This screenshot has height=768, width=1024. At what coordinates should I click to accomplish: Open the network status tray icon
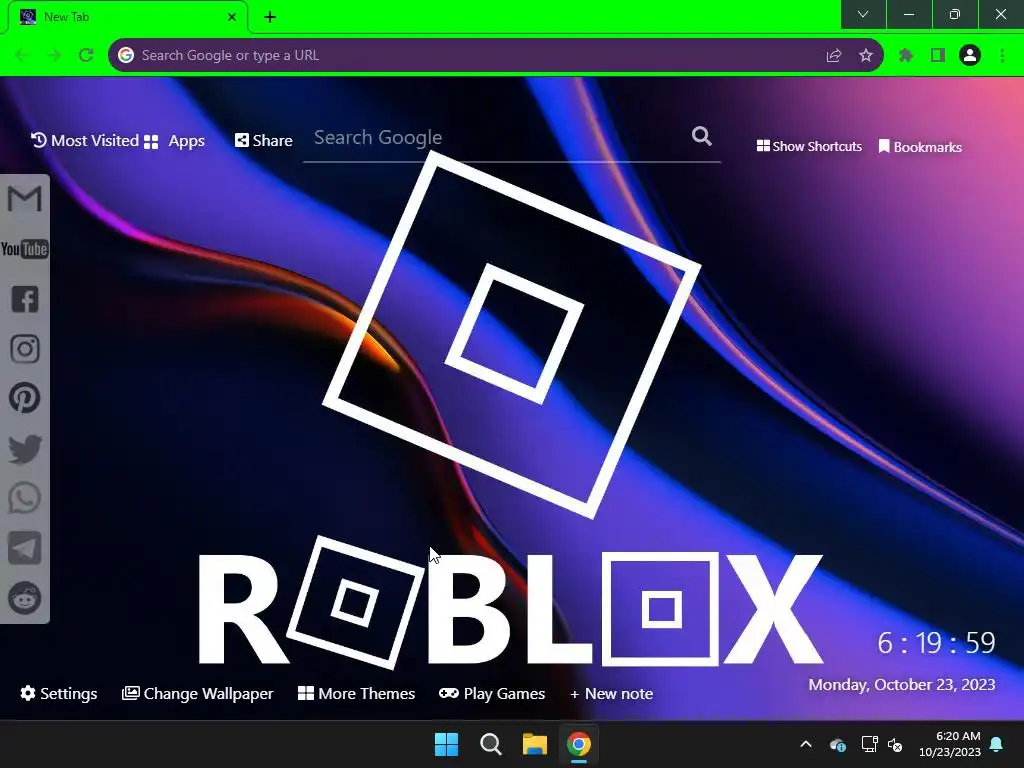coord(869,744)
